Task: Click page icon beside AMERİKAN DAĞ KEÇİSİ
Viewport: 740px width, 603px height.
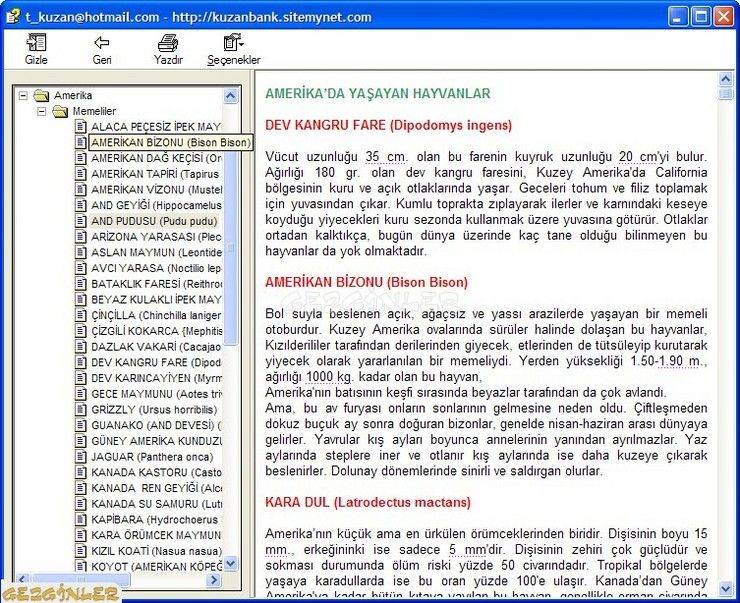Action: 81,158
